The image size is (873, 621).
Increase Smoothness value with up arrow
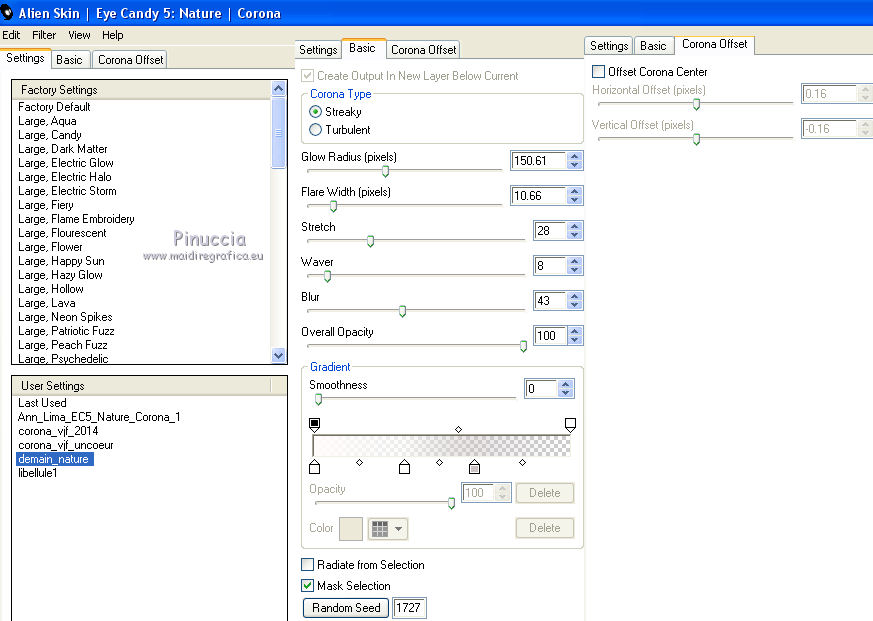pyautogui.click(x=566, y=384)
